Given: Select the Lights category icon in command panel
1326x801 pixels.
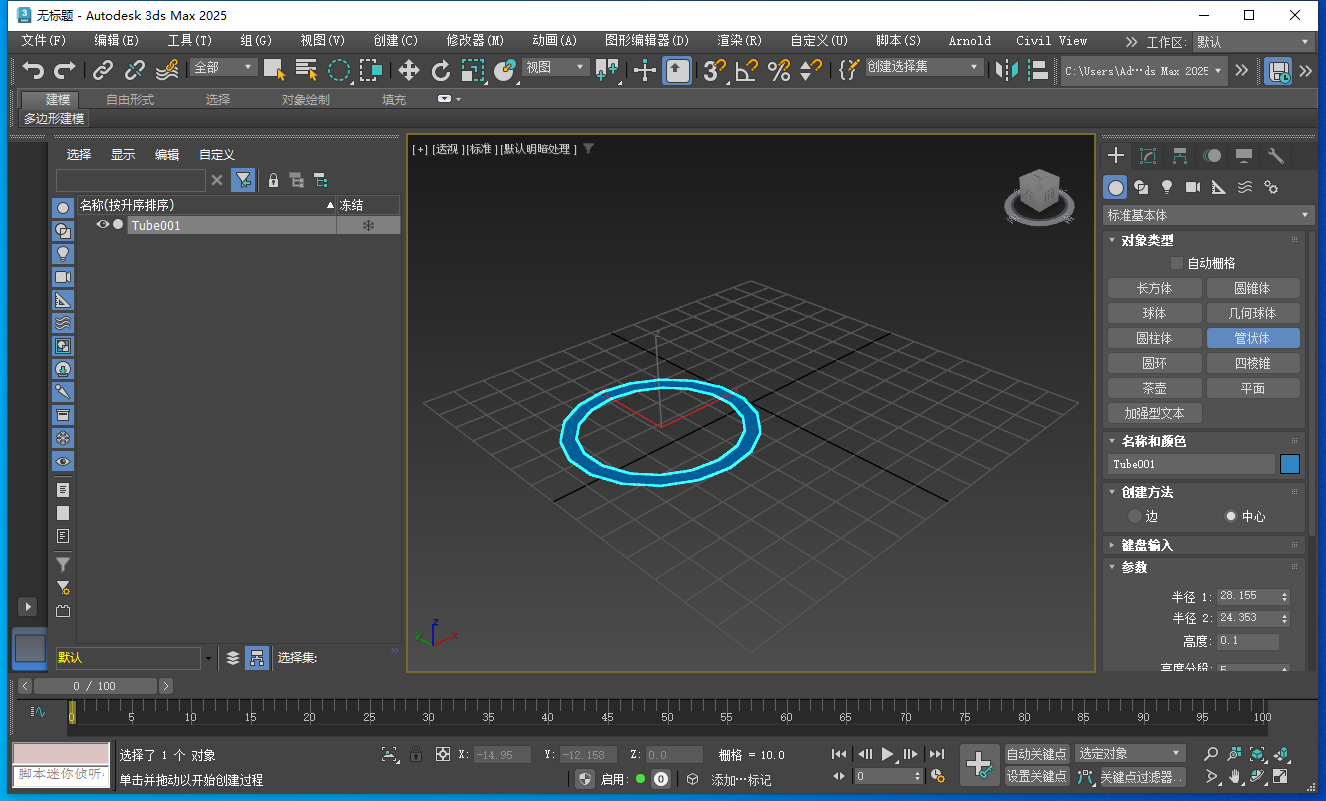Looking at the screenshot, I should [1167, 187].
